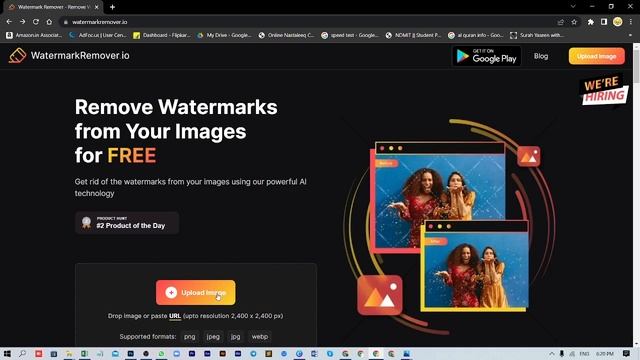640x360 pixels.
Task: Open the AdFoc.us User Center bookmark
Action: [98, 36]
